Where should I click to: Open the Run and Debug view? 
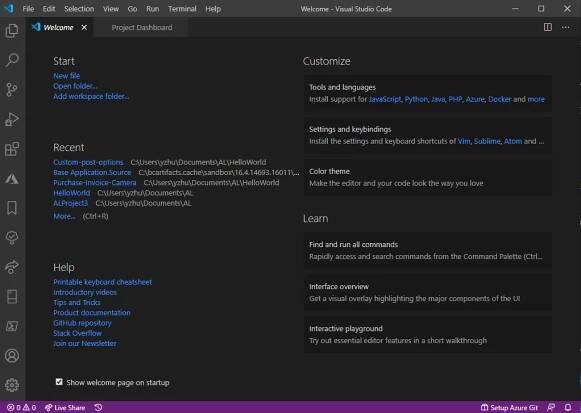click(12, 119)
